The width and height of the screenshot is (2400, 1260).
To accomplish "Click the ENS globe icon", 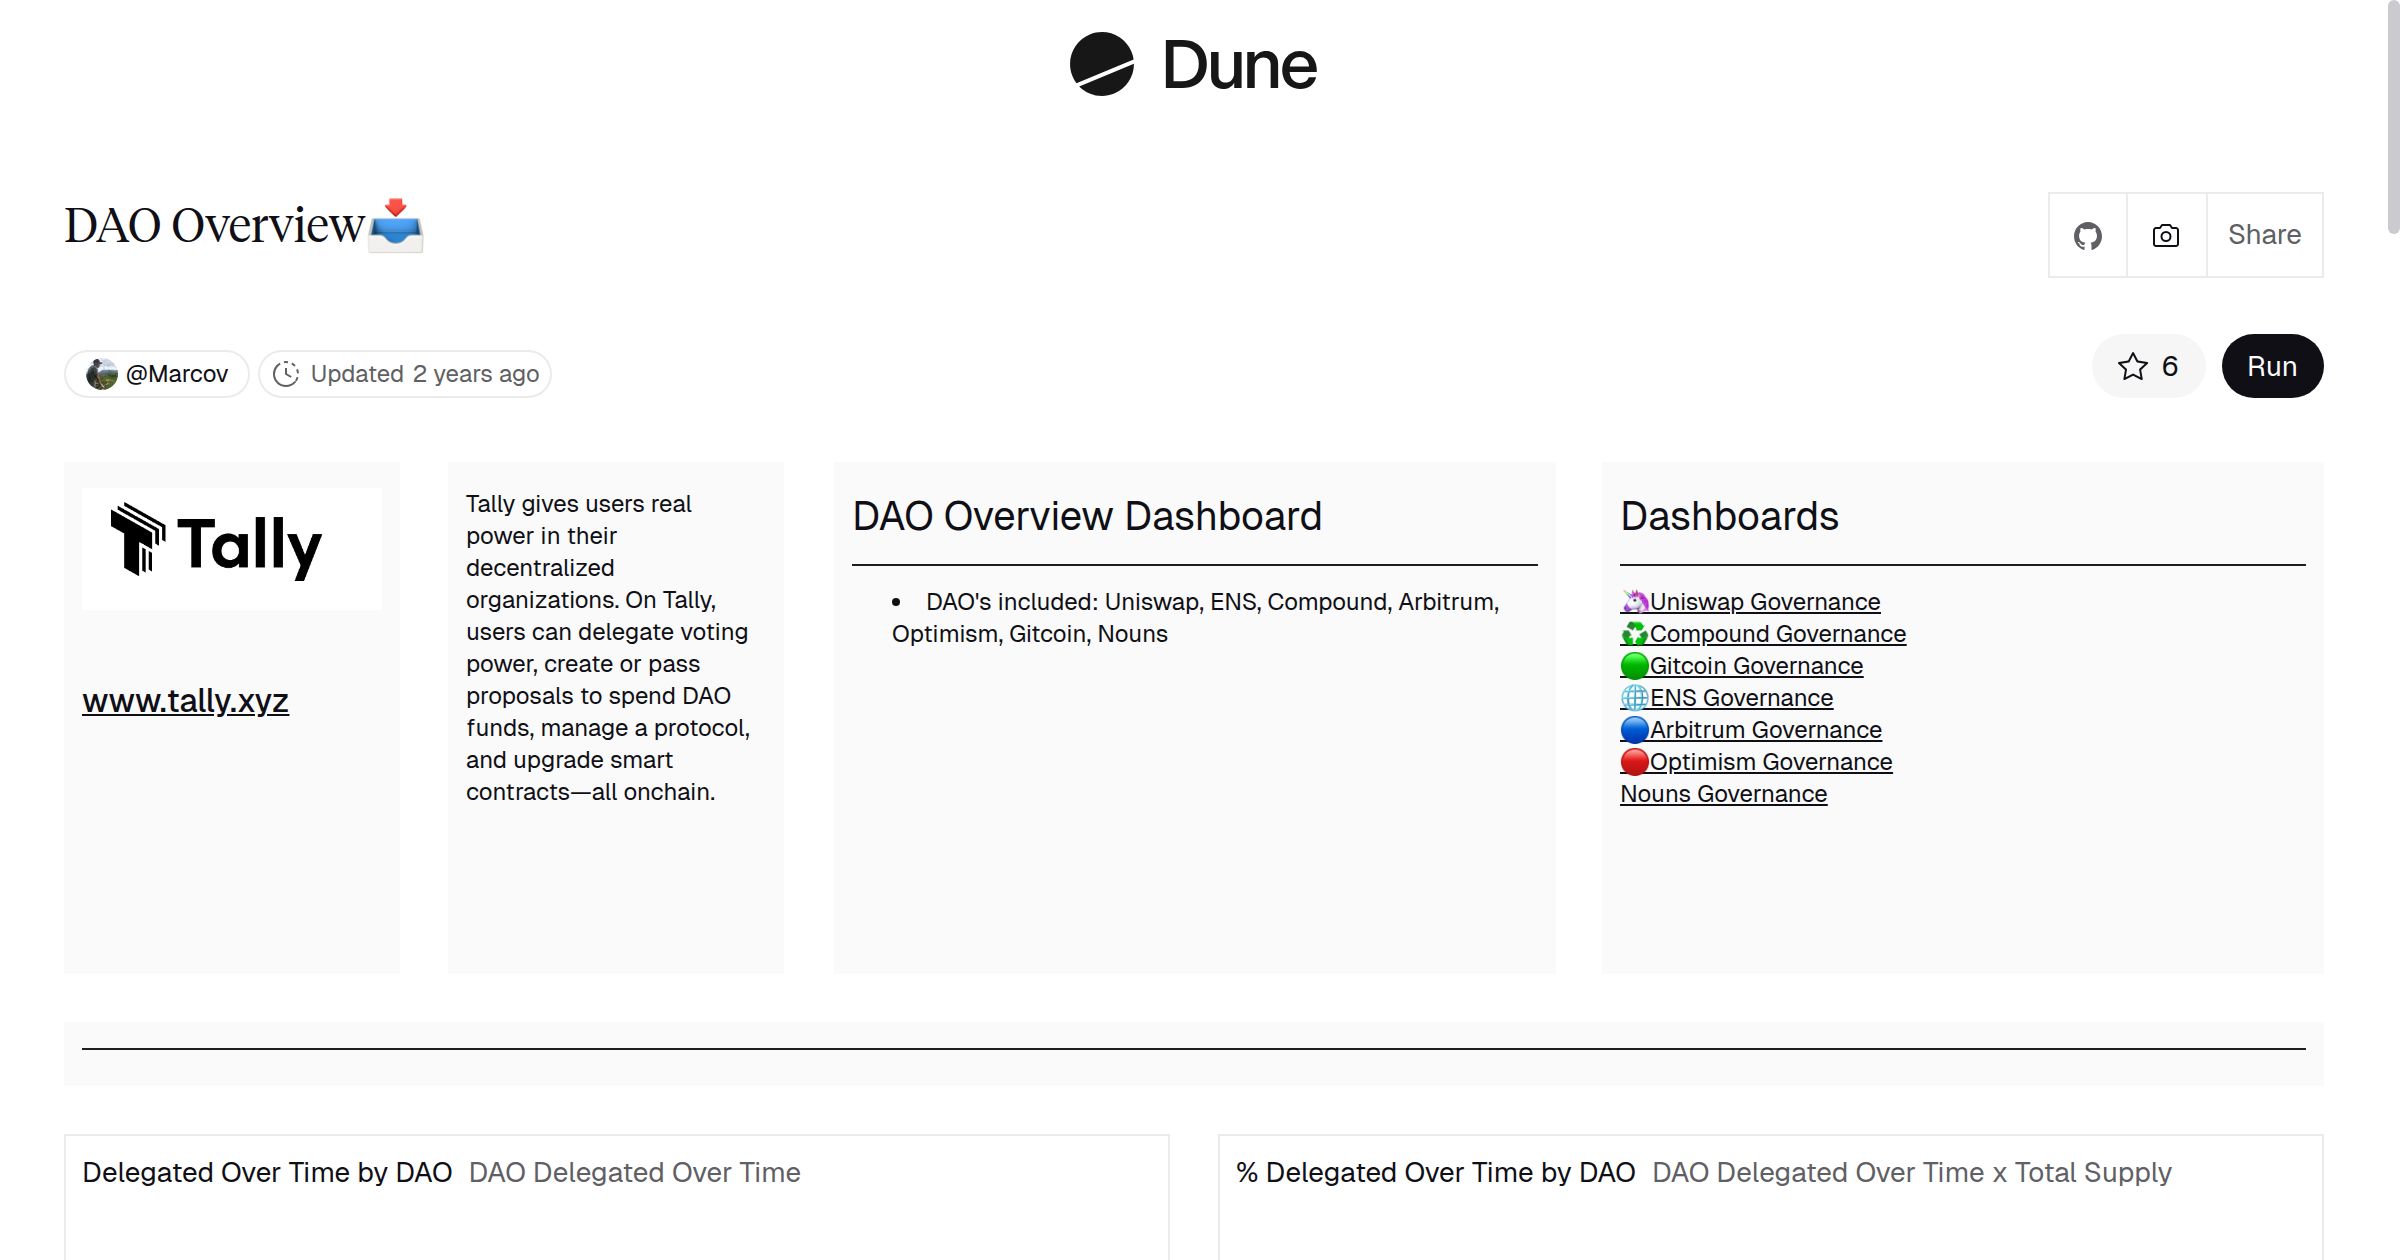I will click(x=1633, y=697).
